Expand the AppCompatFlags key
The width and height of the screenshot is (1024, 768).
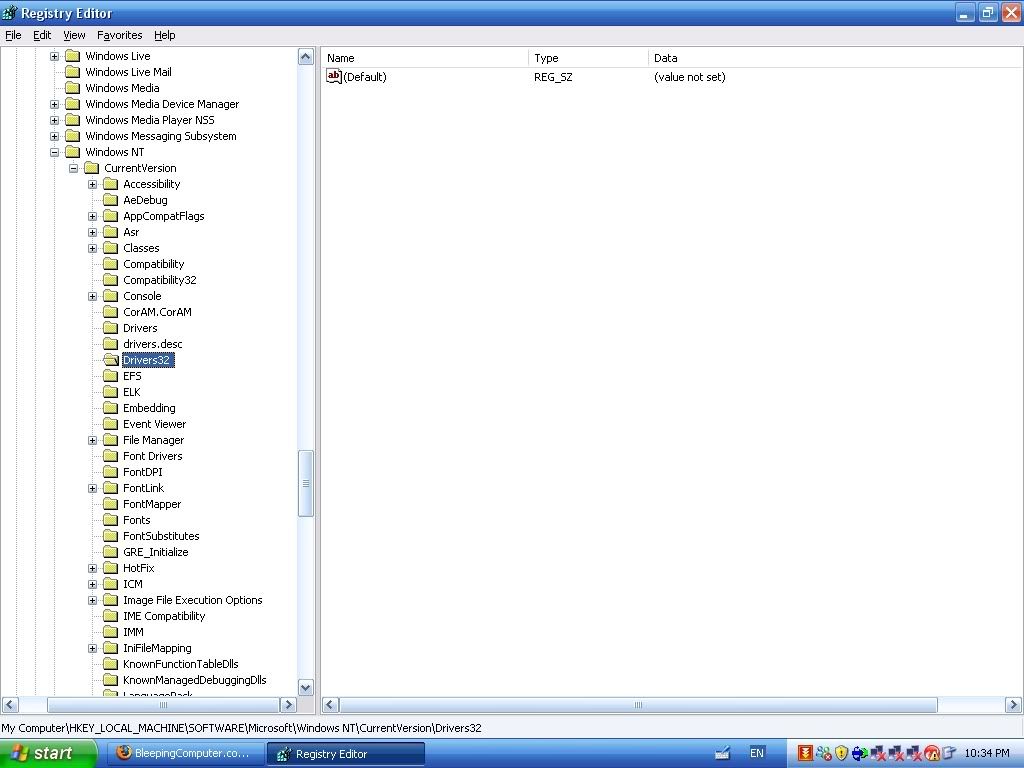[x=93, y=216]
